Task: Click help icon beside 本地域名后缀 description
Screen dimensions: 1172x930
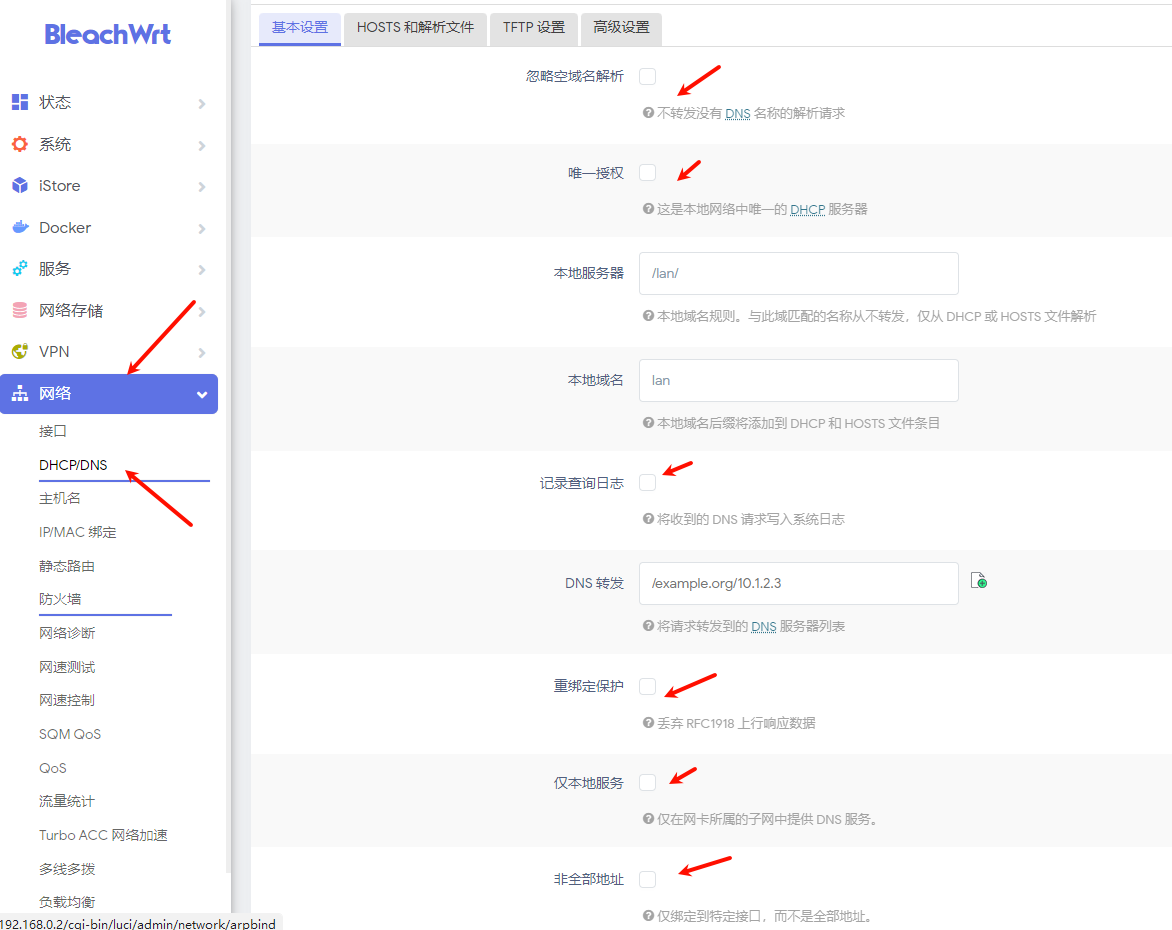Action: 648,423
